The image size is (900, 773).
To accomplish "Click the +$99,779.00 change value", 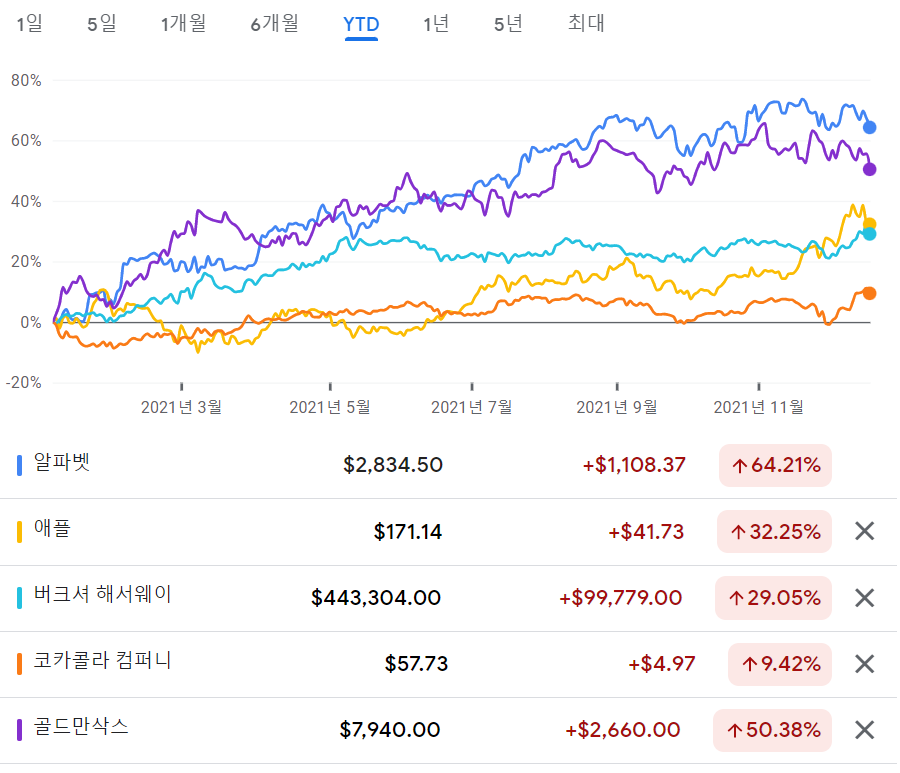I will coord(621,598).
